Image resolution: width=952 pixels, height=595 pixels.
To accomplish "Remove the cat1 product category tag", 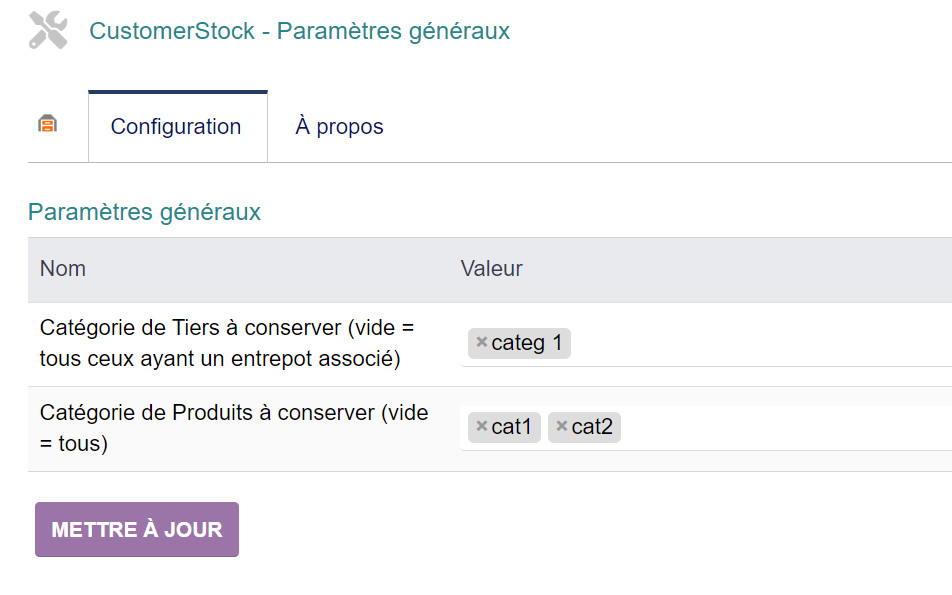I will click(x=481, y=427).
